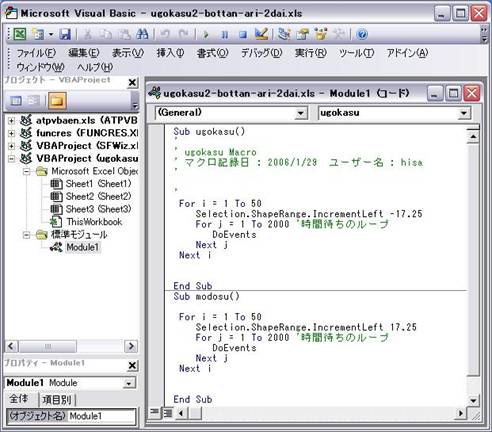Open the 編集(E) menu
Screen dimensions: 492x432
[84, 53]
